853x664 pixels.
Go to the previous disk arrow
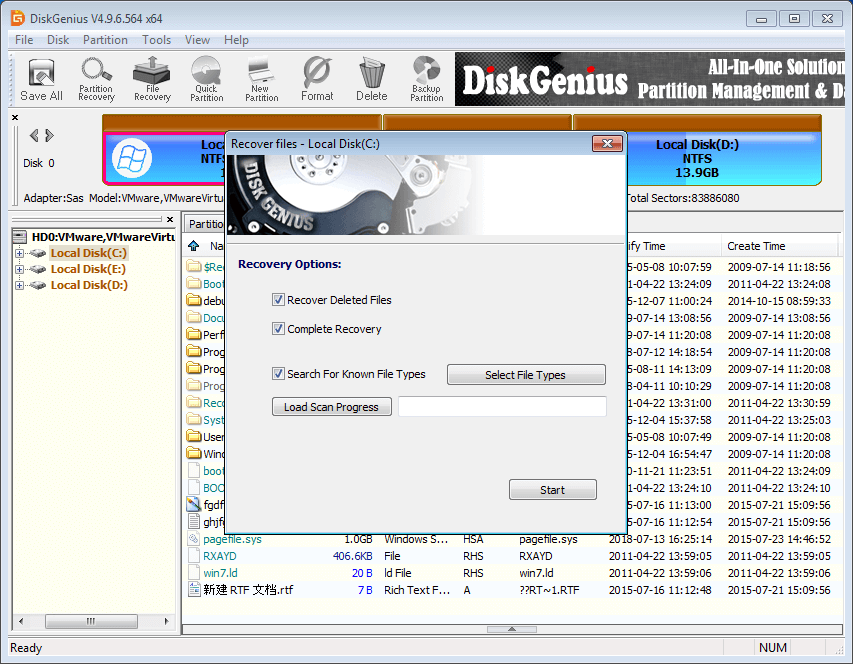(34, 135)
